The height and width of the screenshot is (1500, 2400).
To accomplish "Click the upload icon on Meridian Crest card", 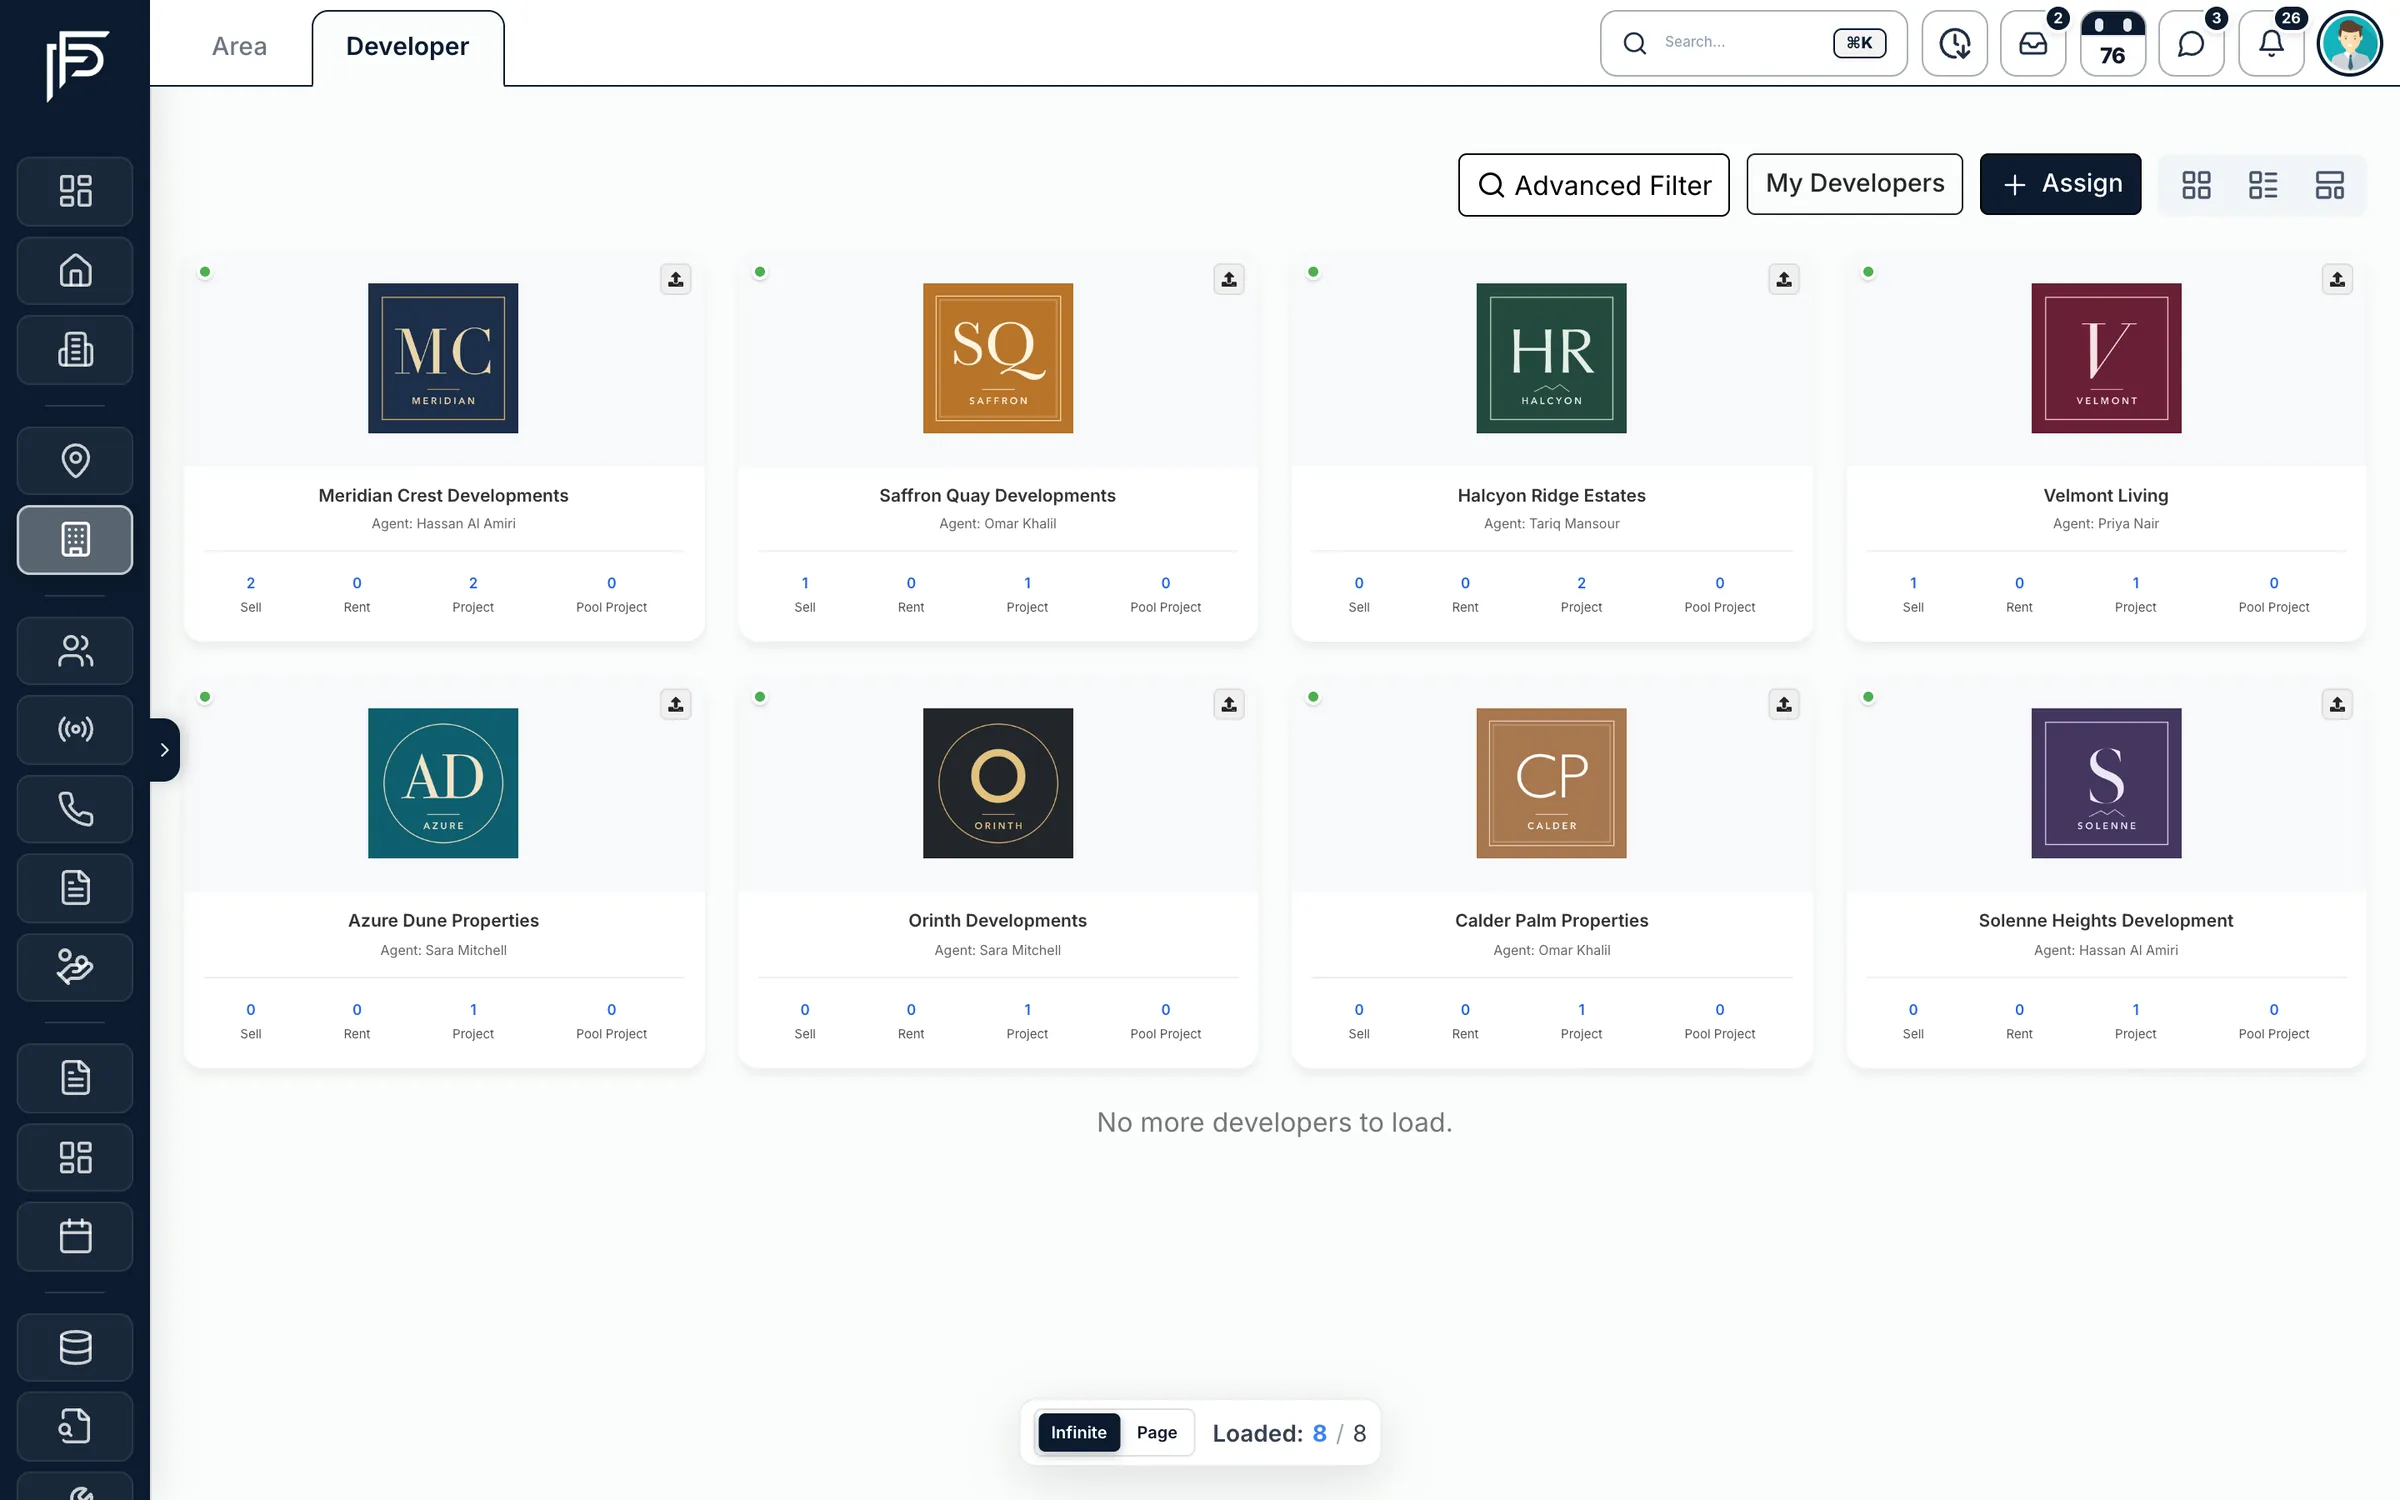I will click(676, 279).
